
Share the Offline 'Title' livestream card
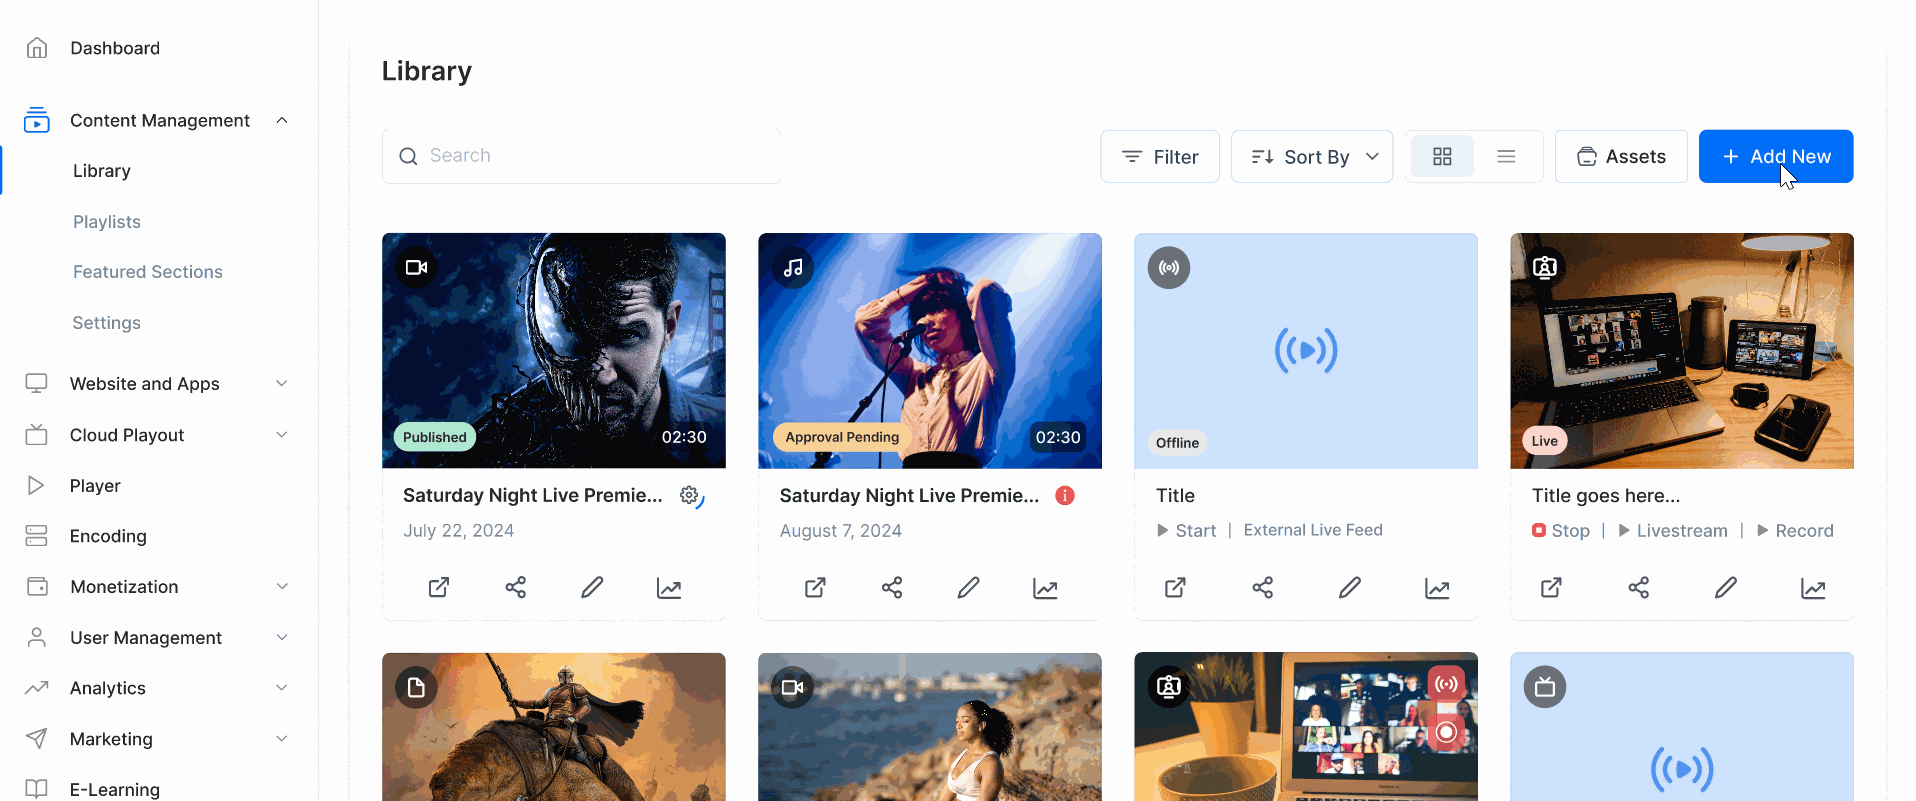1263,588
